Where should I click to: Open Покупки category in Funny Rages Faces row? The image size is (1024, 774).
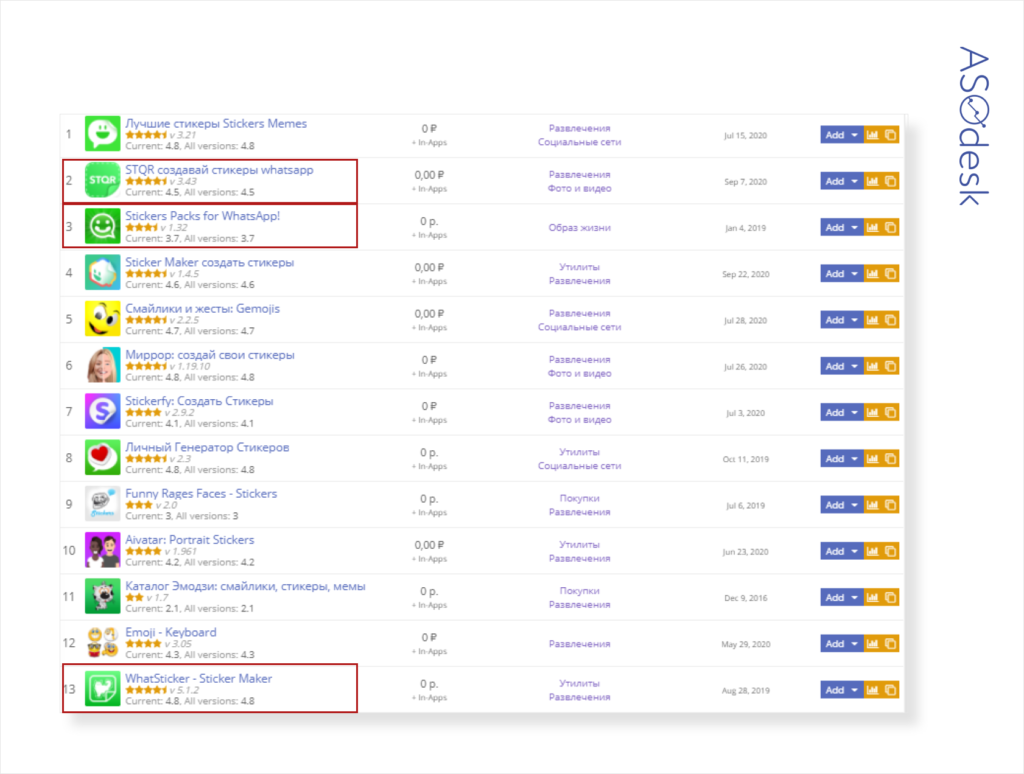click(579, 498)
